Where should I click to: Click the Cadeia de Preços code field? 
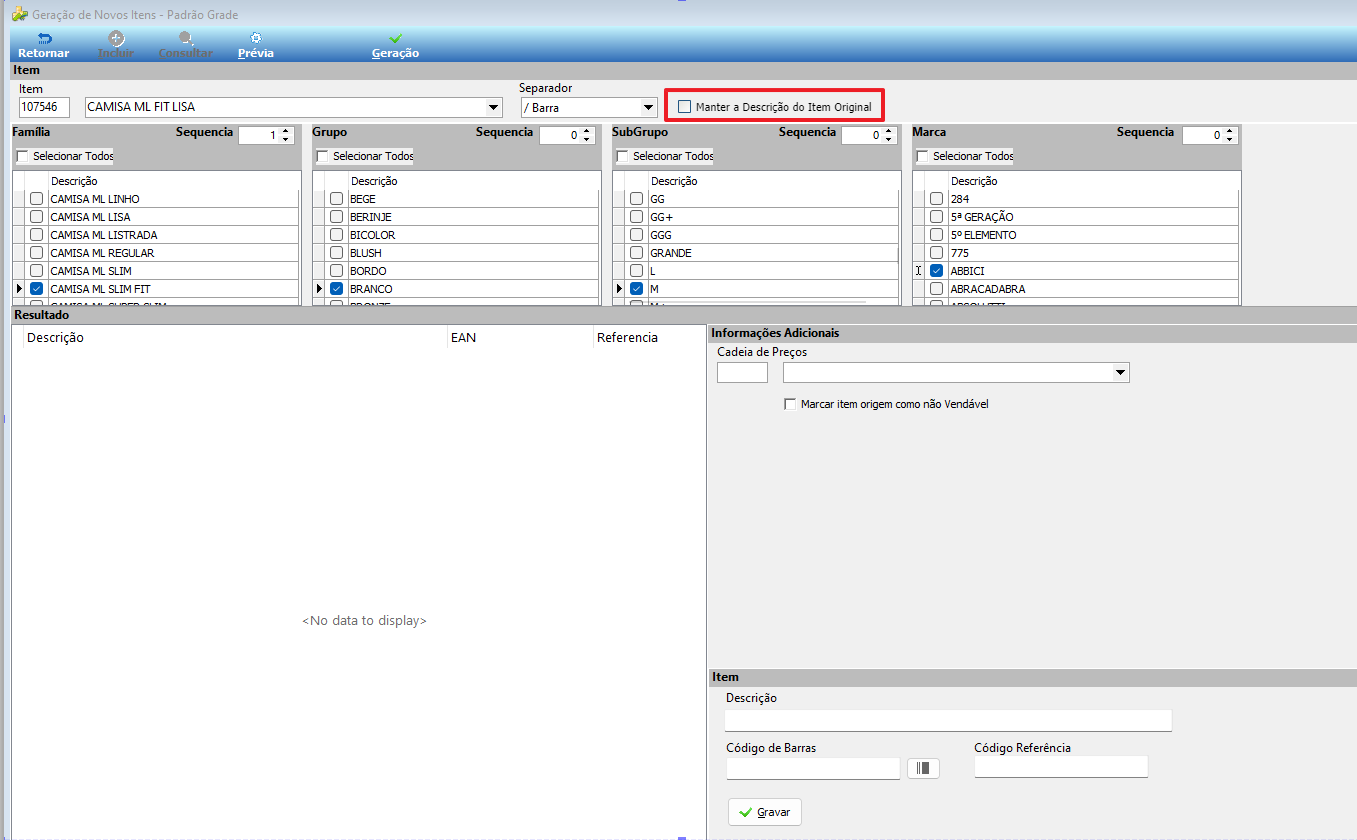(x=742, y=373)
